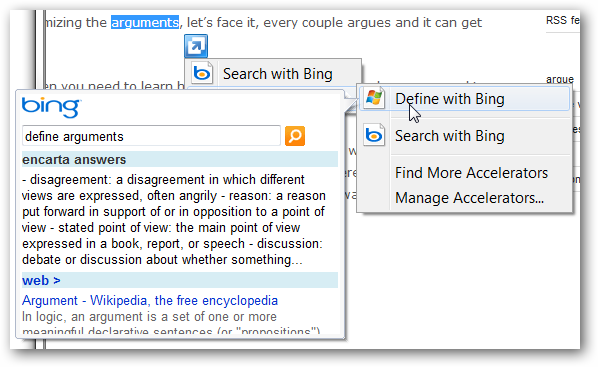598x367 pixels.
Task: Click the 'define arguments' search field
Action: (151, 136)
